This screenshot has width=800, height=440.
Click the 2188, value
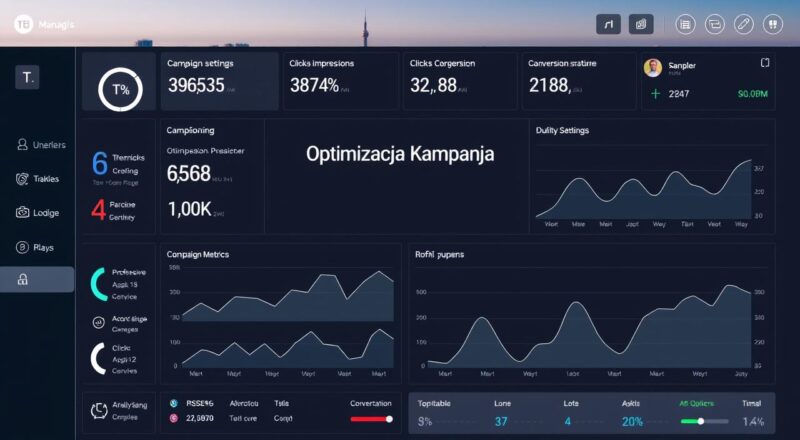click(549, 85)
